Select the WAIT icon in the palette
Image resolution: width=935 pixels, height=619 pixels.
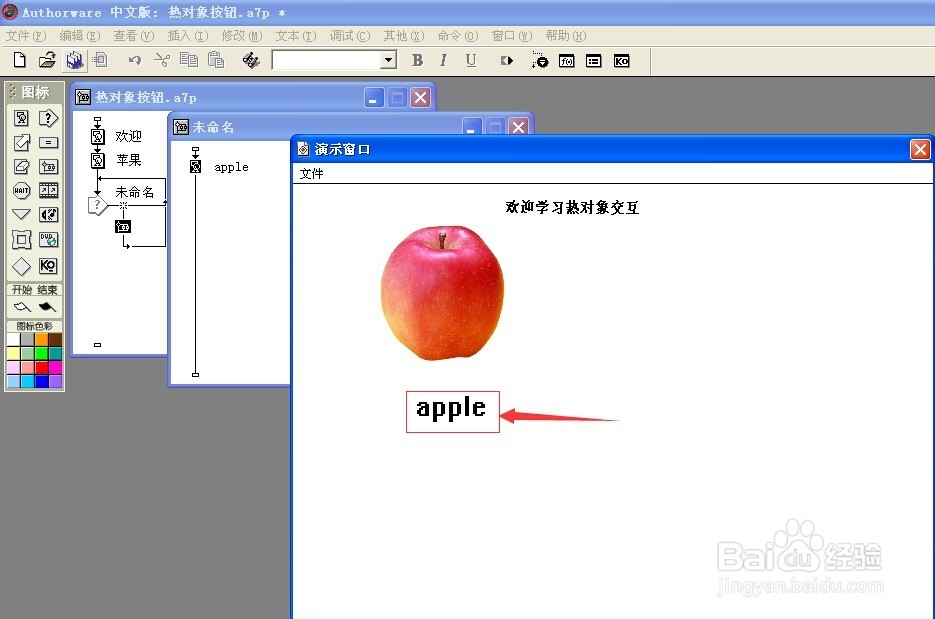tap(21, 190)
